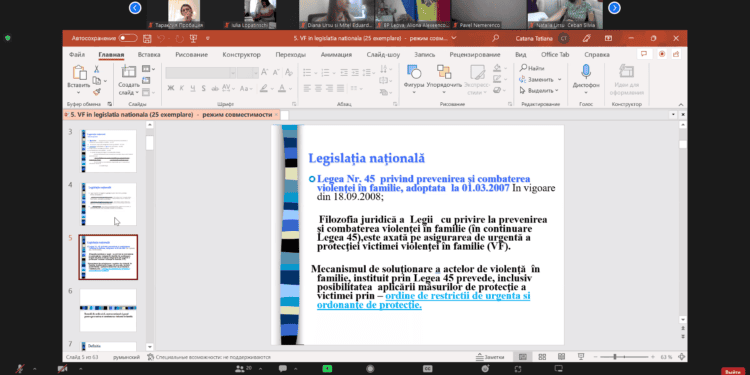Click the share icon in the ribbon corner
Viewport: 750px width, 375px height.
(x=676, y=54)
